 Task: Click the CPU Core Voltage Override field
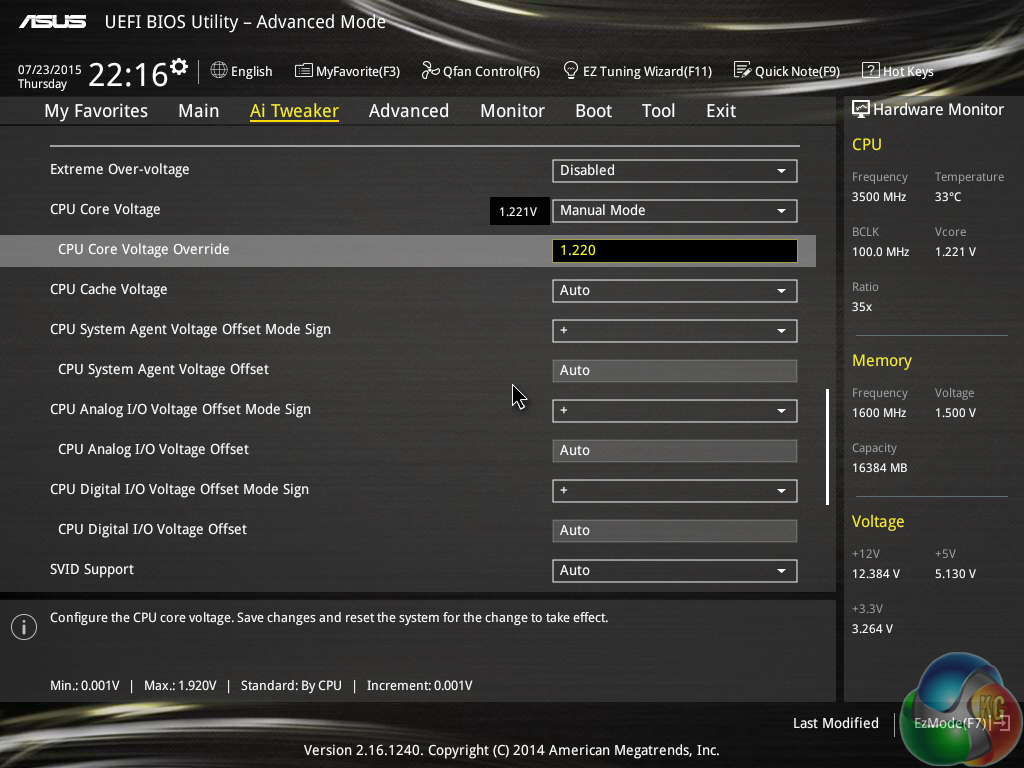(x=674, y=251)
